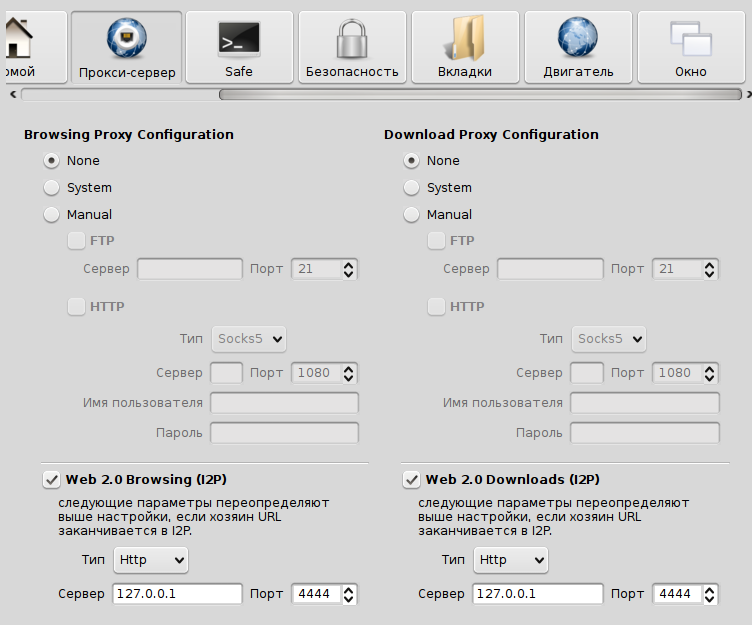The image size is (752, 625).
Task: Click Browsing HTTP port 1080 stepper arrows
Action: point(349,373)
